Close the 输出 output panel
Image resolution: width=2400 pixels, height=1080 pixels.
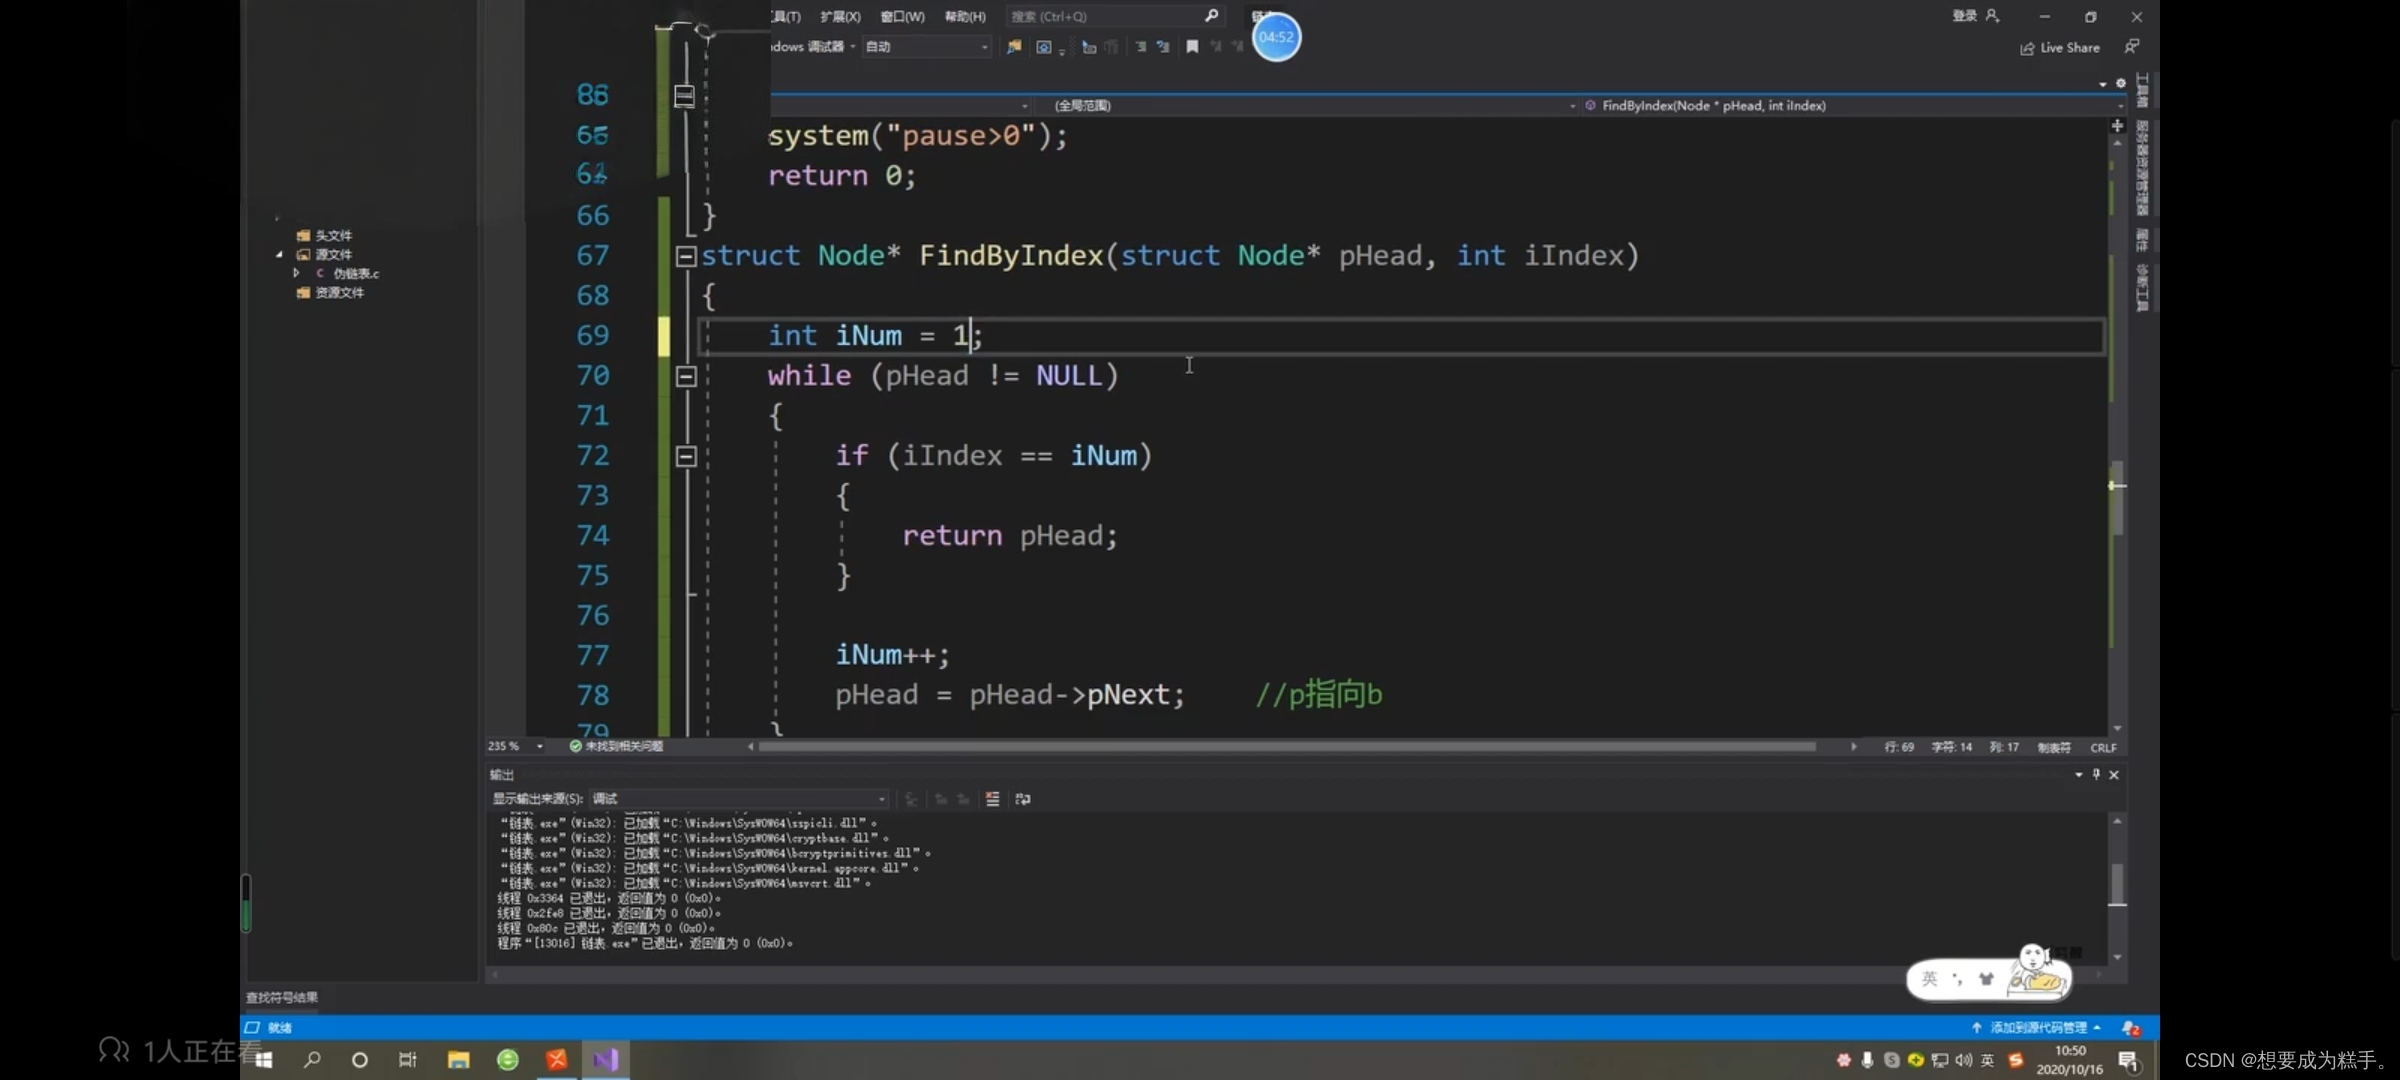(x=2114, y=775)
